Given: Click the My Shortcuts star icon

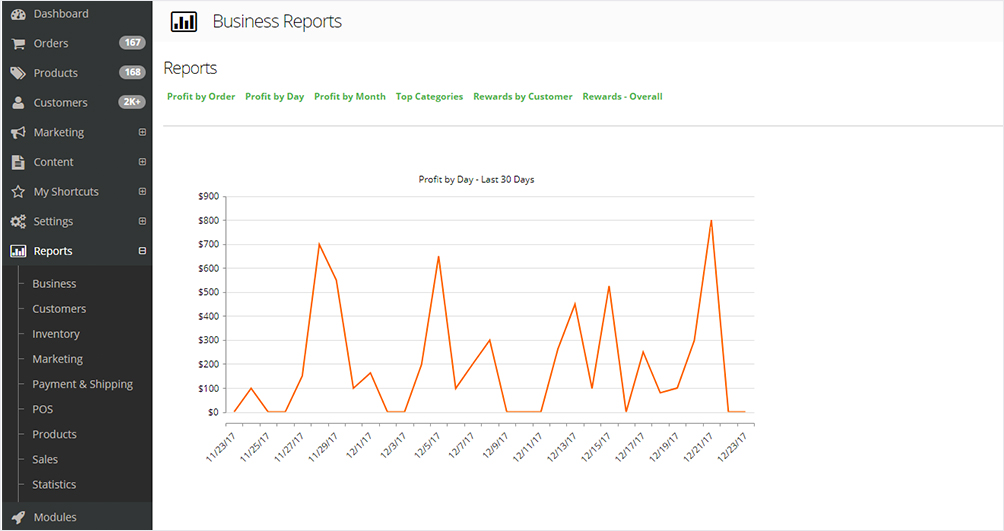Looking at the screenshot, I should click(17, 192).
